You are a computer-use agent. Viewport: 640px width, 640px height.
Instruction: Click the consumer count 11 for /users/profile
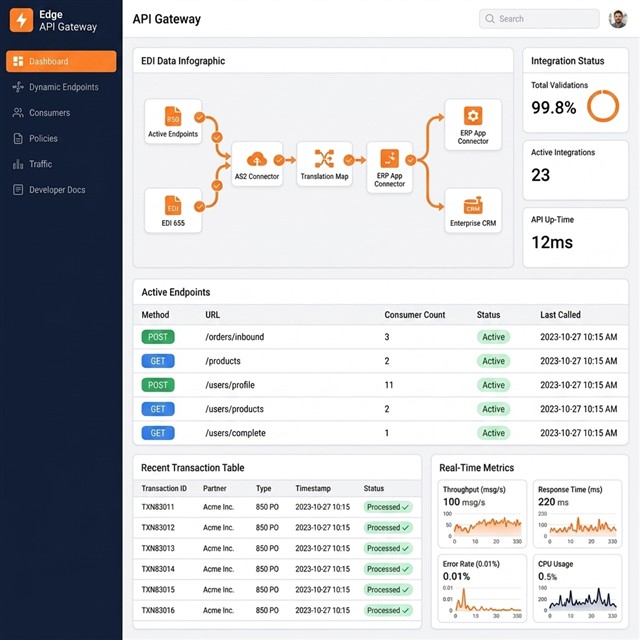389,385
